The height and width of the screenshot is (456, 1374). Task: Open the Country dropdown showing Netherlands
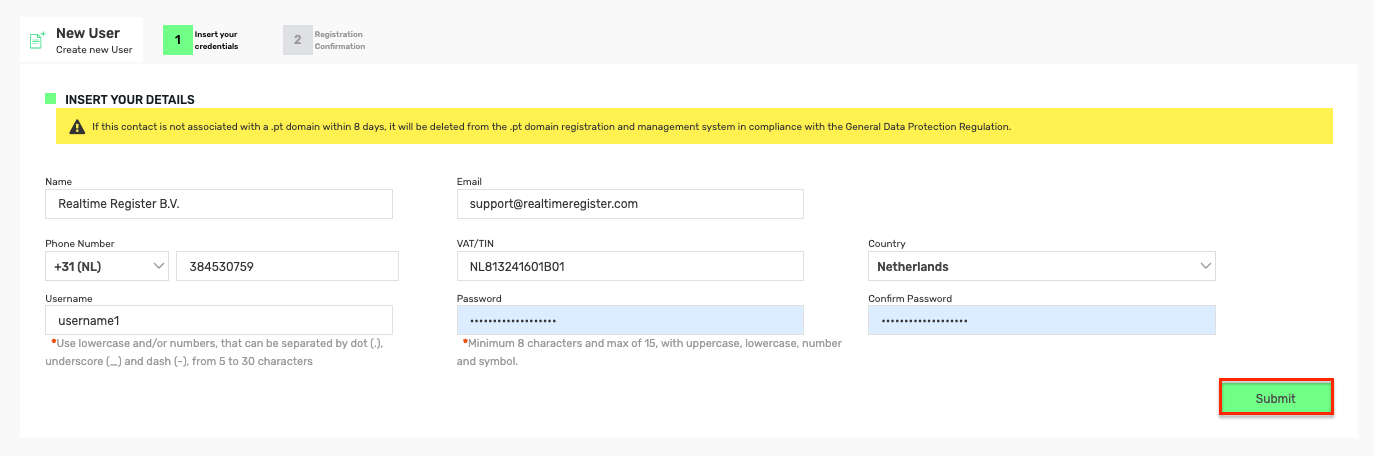pyautogui.click(x=1042, y=266)
